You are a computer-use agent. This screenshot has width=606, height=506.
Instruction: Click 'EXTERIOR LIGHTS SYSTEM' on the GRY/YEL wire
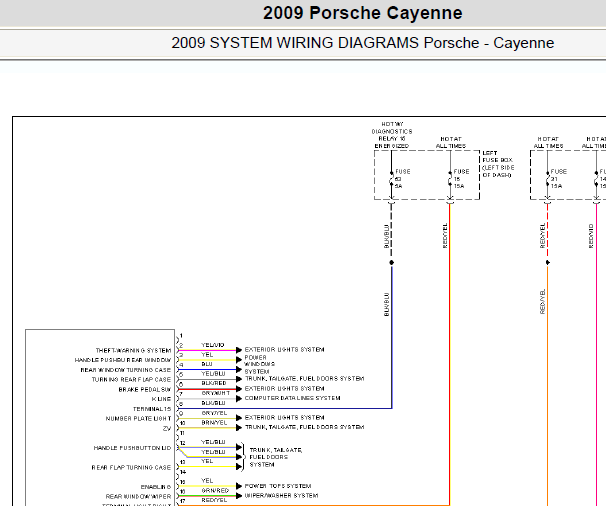pos(284,417)
